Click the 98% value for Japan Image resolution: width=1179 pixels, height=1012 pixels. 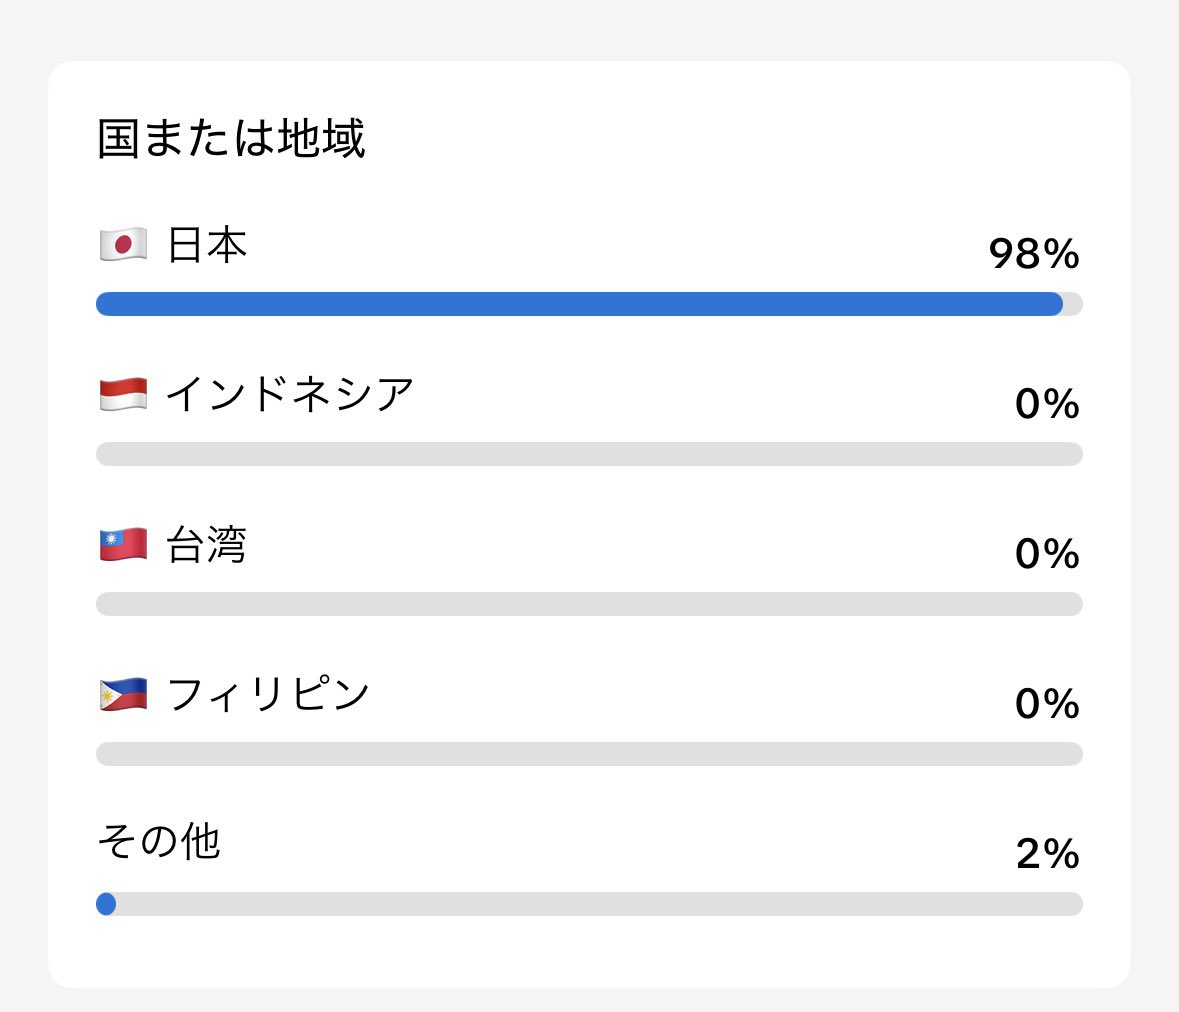(1034, 254)
